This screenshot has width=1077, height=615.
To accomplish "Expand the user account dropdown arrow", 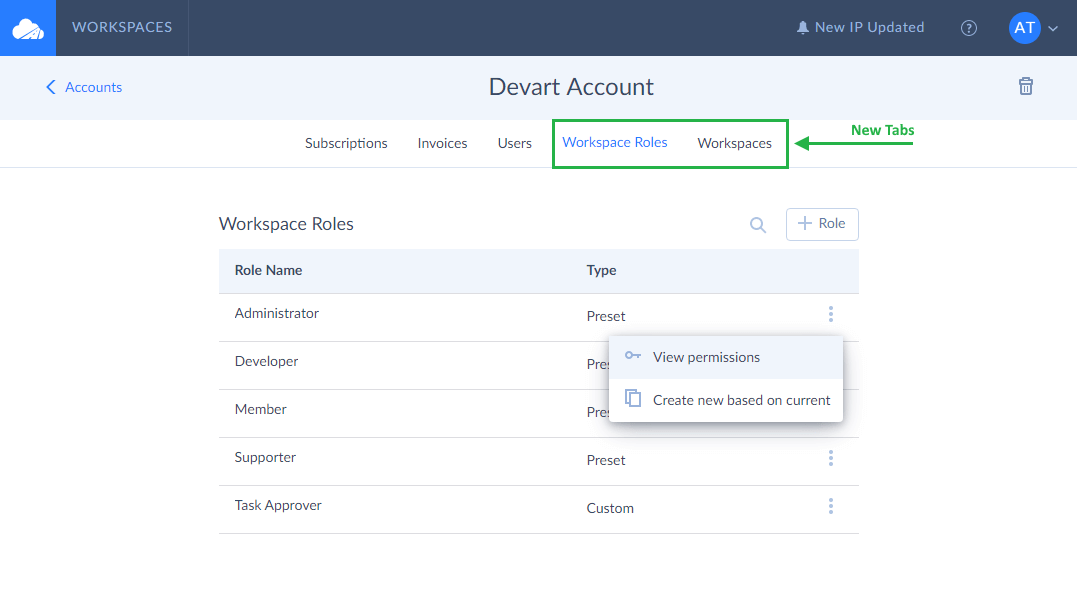I will (x=1053, y=29).
